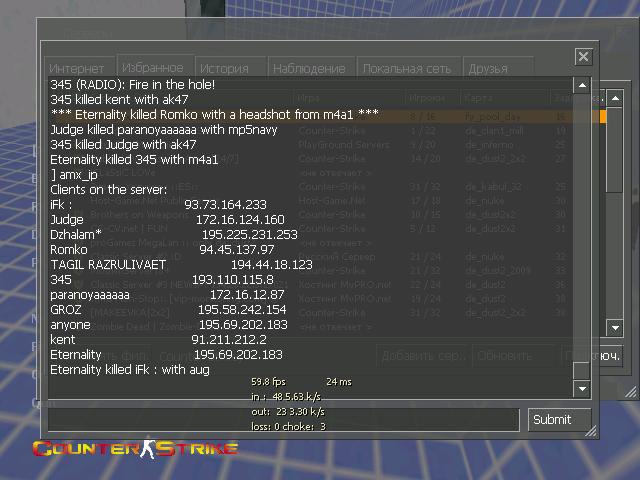Click the Counter-Strike logo
This screenshot has width=640, height=480.
coord(135,449)
